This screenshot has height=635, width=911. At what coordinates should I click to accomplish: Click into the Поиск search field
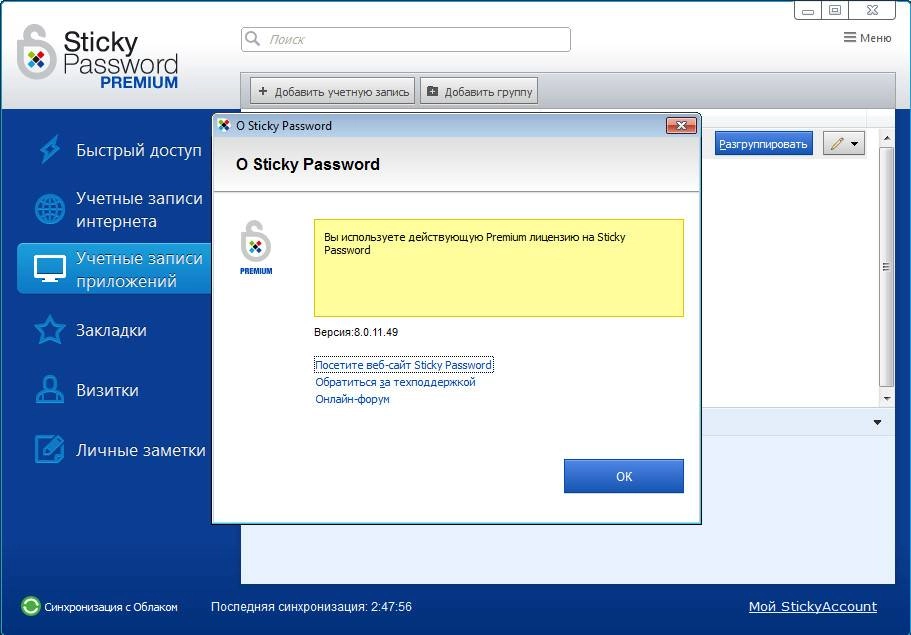click(x=406, y=40)
